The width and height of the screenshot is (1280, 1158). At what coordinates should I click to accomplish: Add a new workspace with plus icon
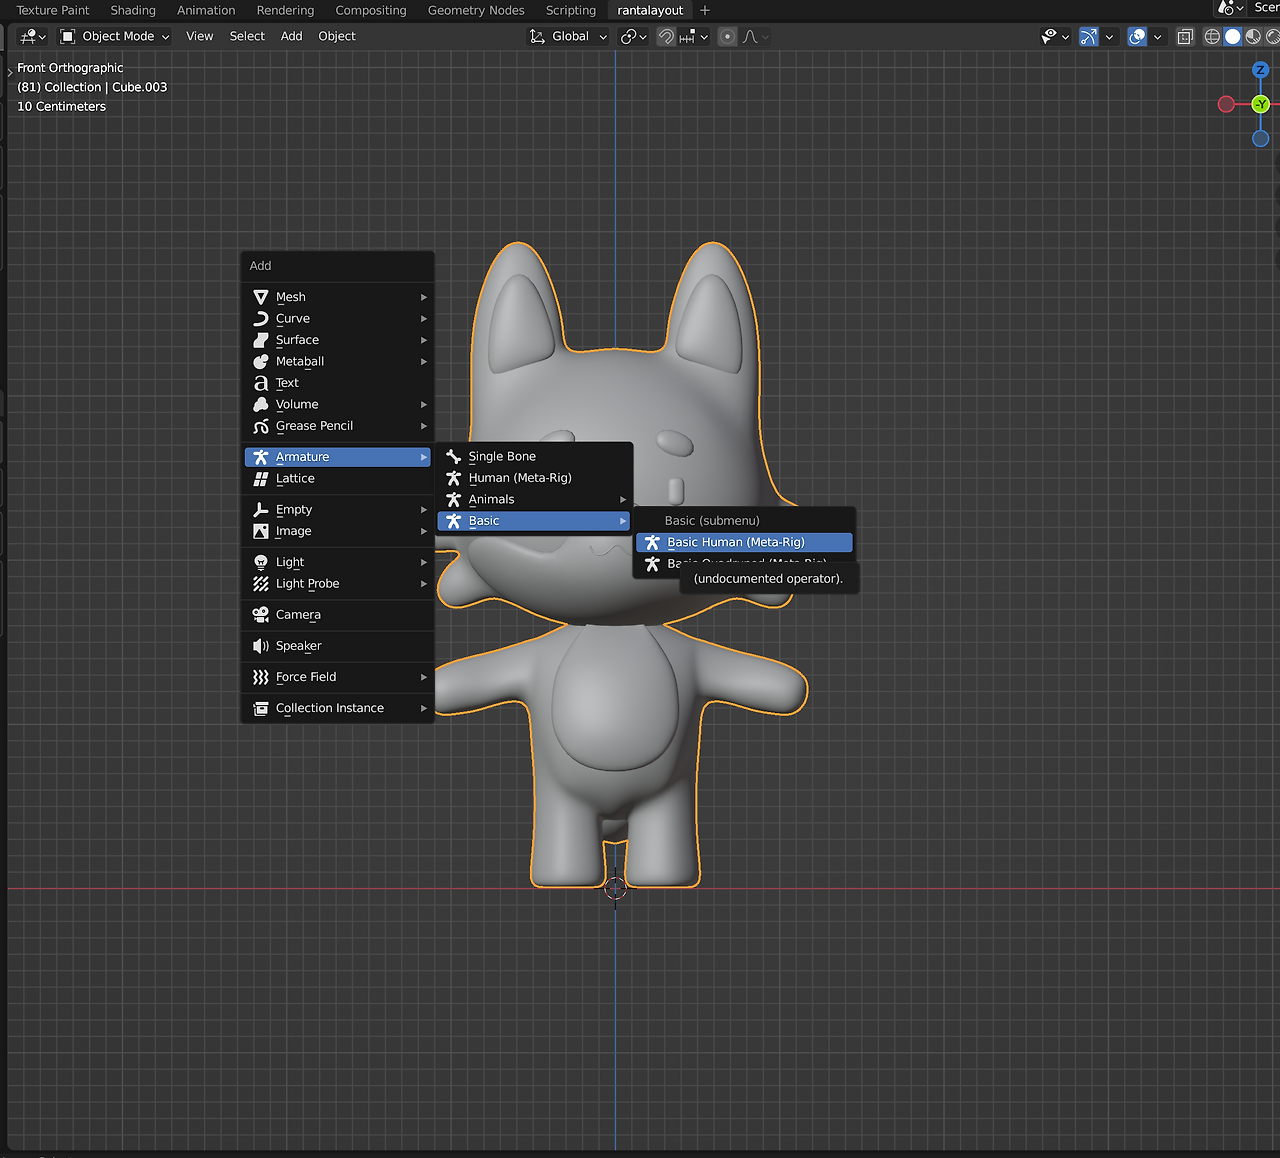(x=705, y=10)
